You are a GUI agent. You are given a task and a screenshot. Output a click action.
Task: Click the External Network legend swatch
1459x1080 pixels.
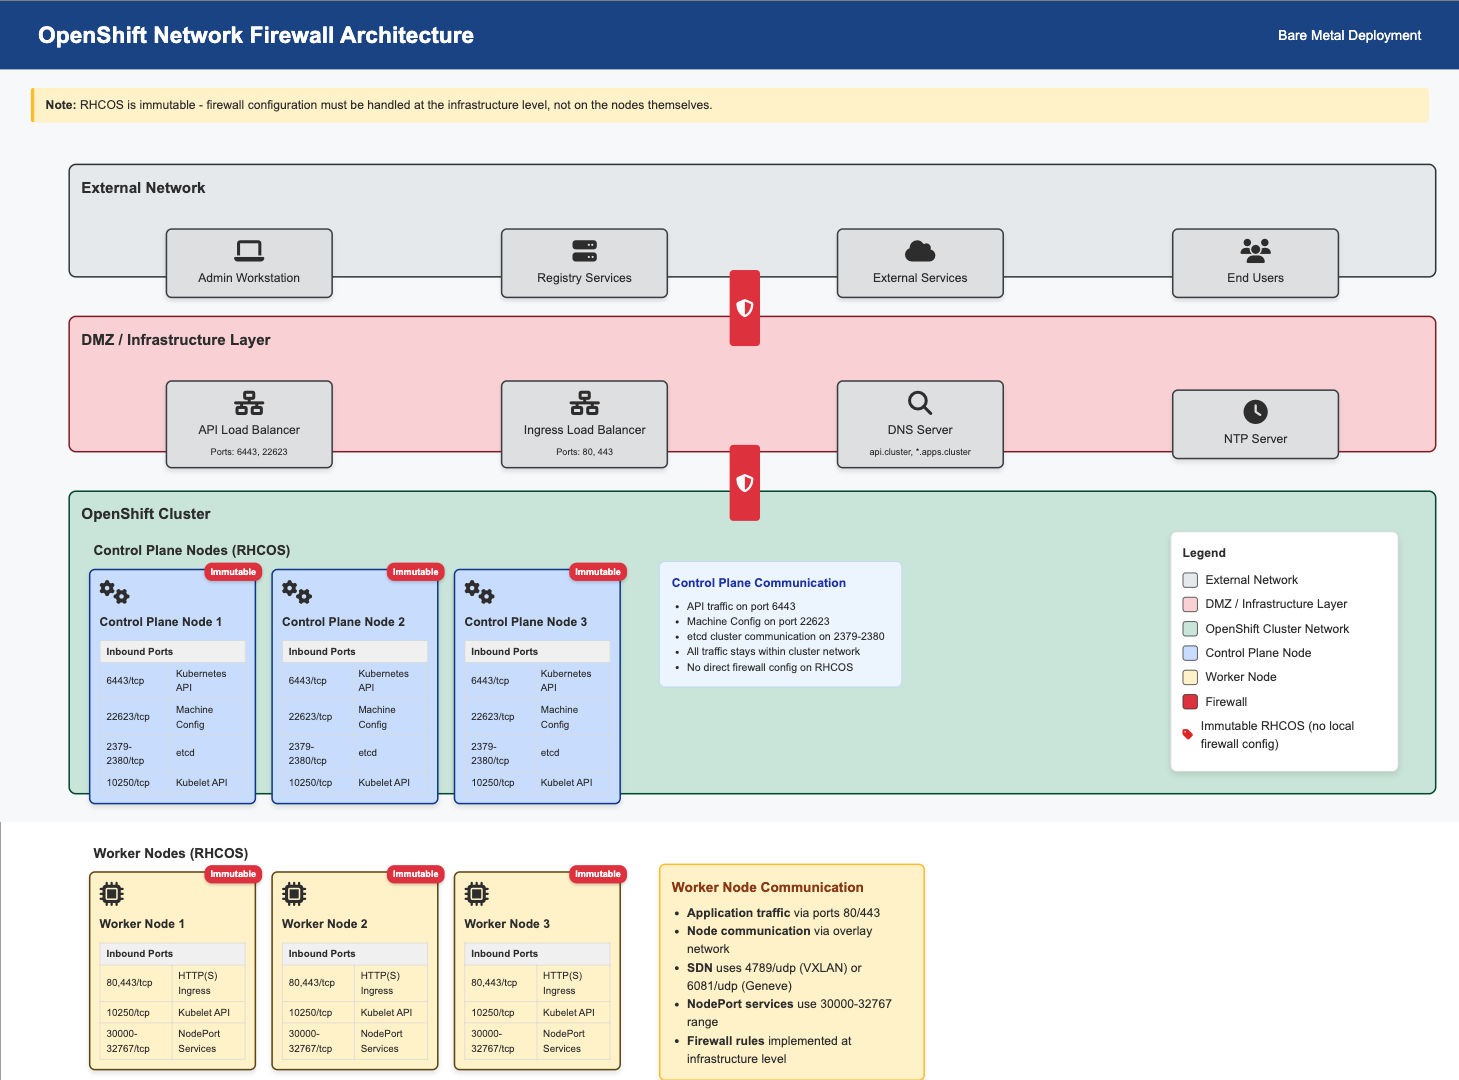(x=1190, y=580)
